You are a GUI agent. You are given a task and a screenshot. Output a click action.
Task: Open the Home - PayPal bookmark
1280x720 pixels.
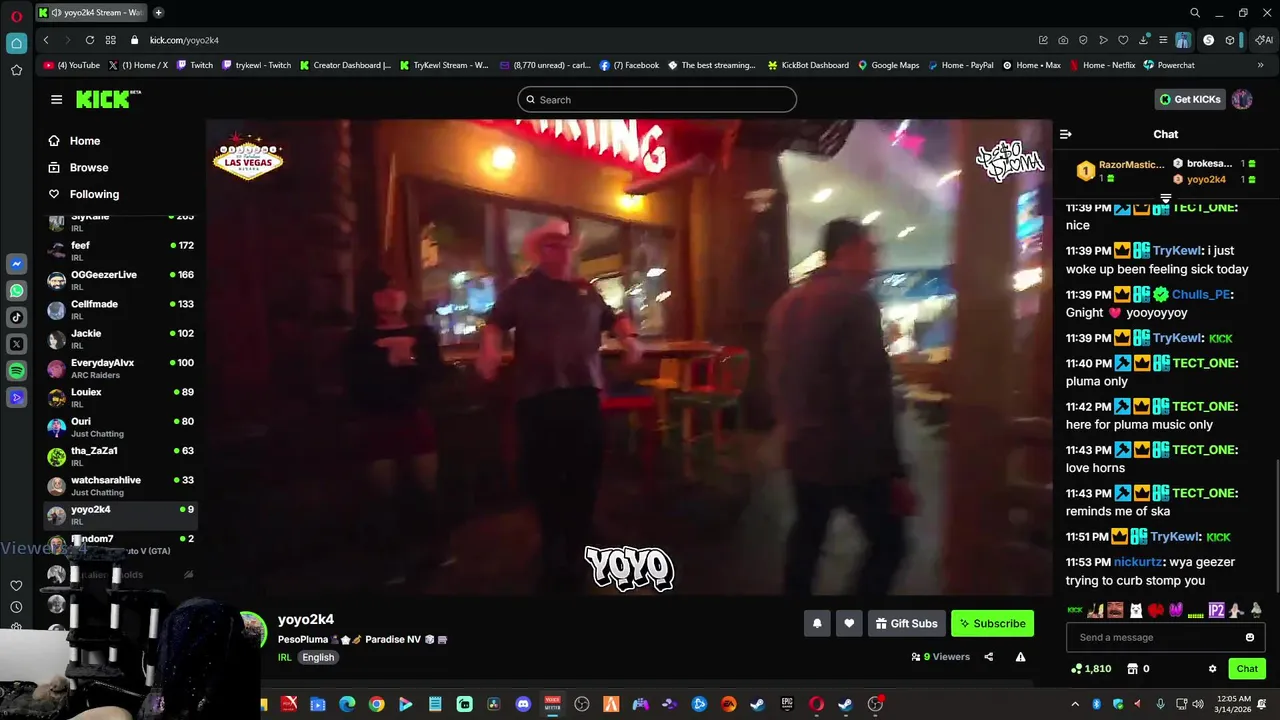point(961,65)
